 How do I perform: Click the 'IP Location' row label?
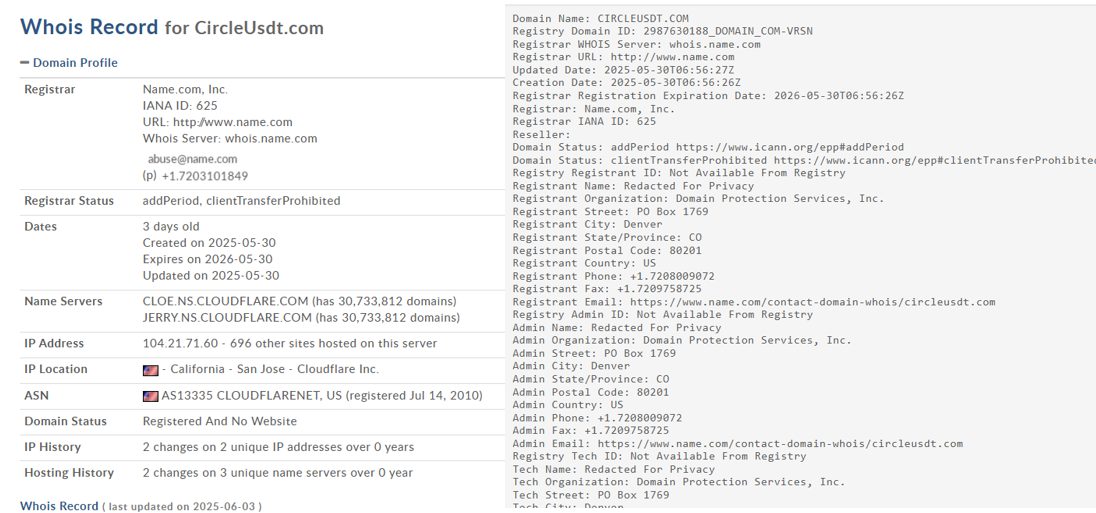pyautogui.click(x=56, y=370)
